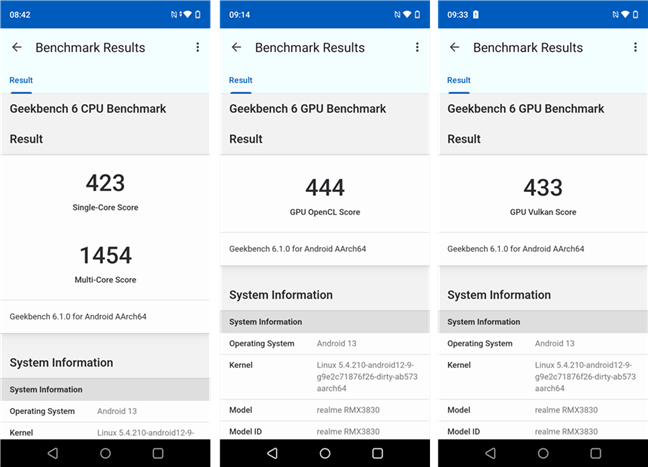Viewport: 648px width, 467px height.
Task: Tap Geekbench 6.1.0 version text under OpenCL score
Action: click(x=298, y=249)
